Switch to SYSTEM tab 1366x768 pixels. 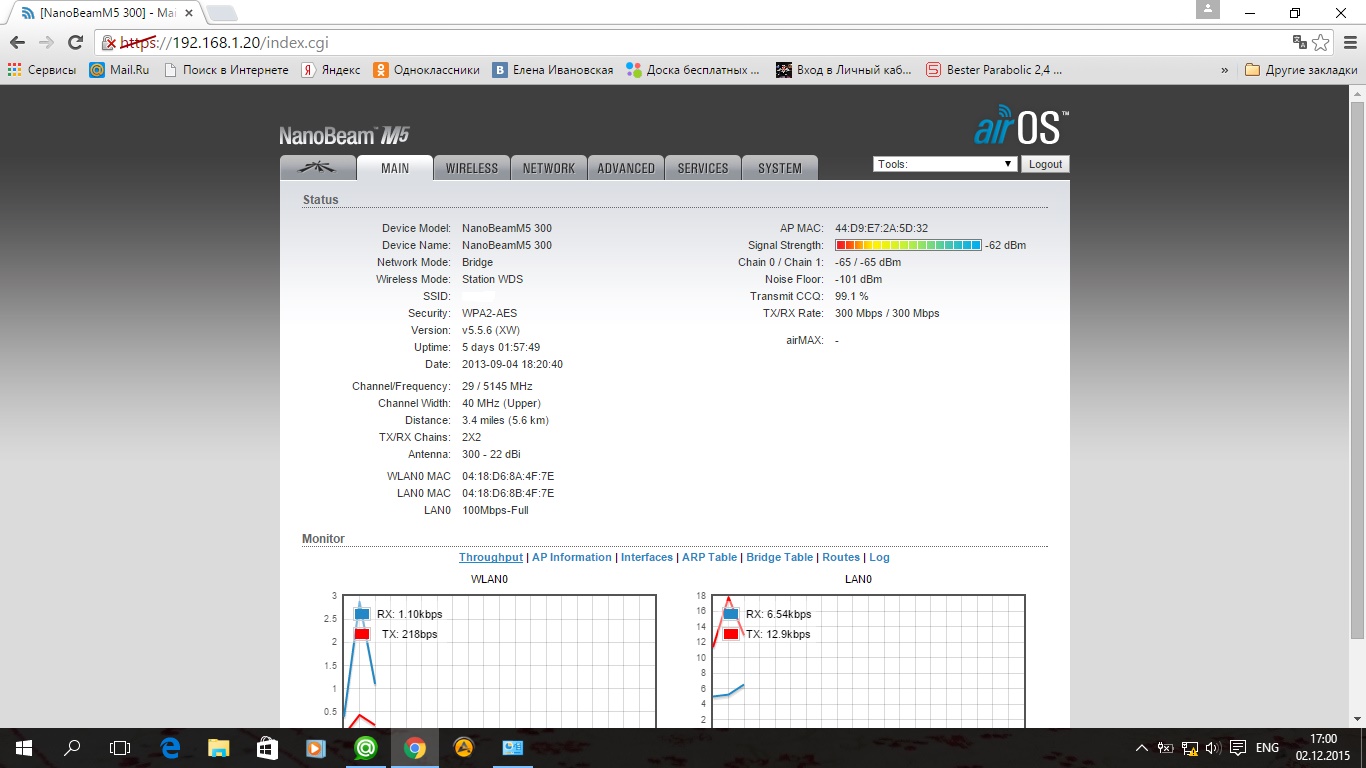click(x=780, y=168)
